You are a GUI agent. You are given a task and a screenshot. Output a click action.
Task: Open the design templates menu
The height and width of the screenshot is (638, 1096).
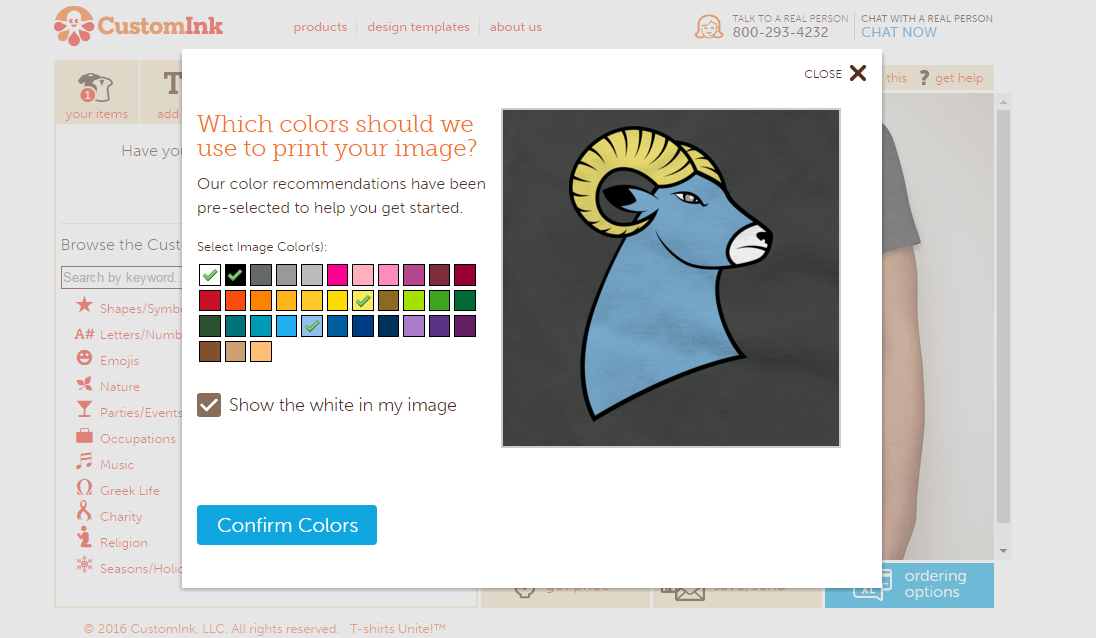click(x=418, y=27)
